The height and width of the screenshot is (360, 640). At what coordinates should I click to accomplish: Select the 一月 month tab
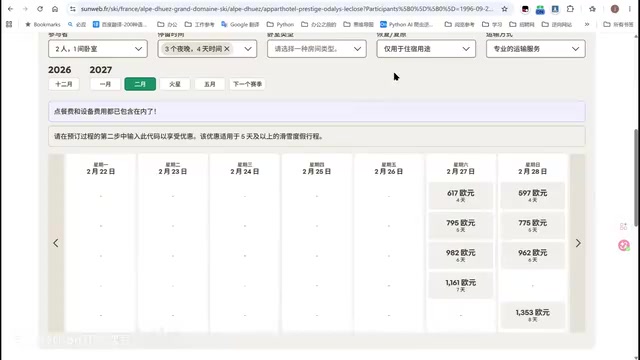[x=105, y=84]
